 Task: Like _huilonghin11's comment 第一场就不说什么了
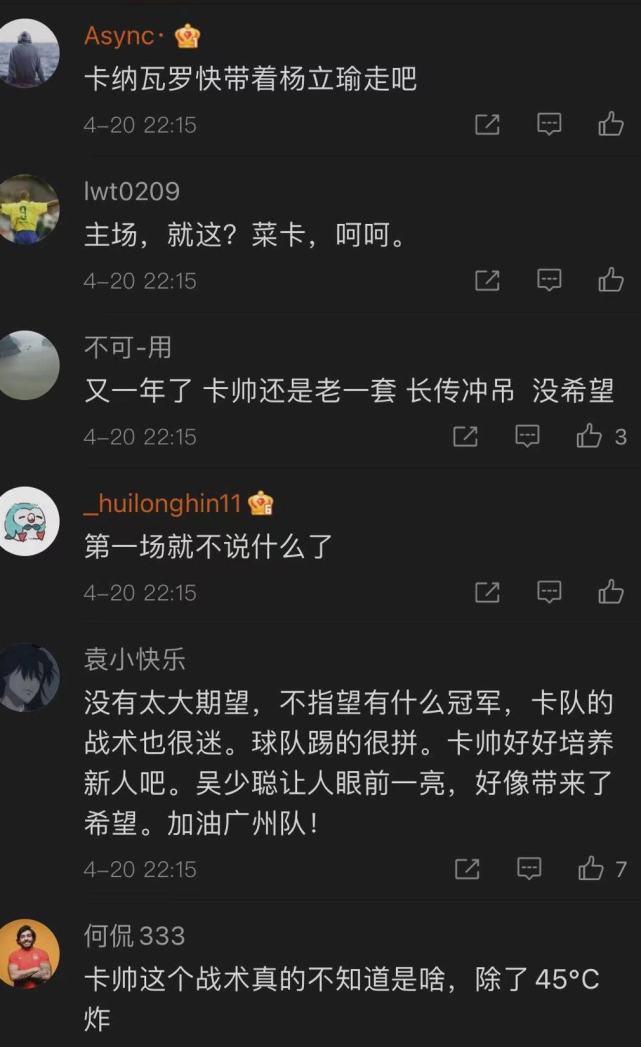click(610, 592)
